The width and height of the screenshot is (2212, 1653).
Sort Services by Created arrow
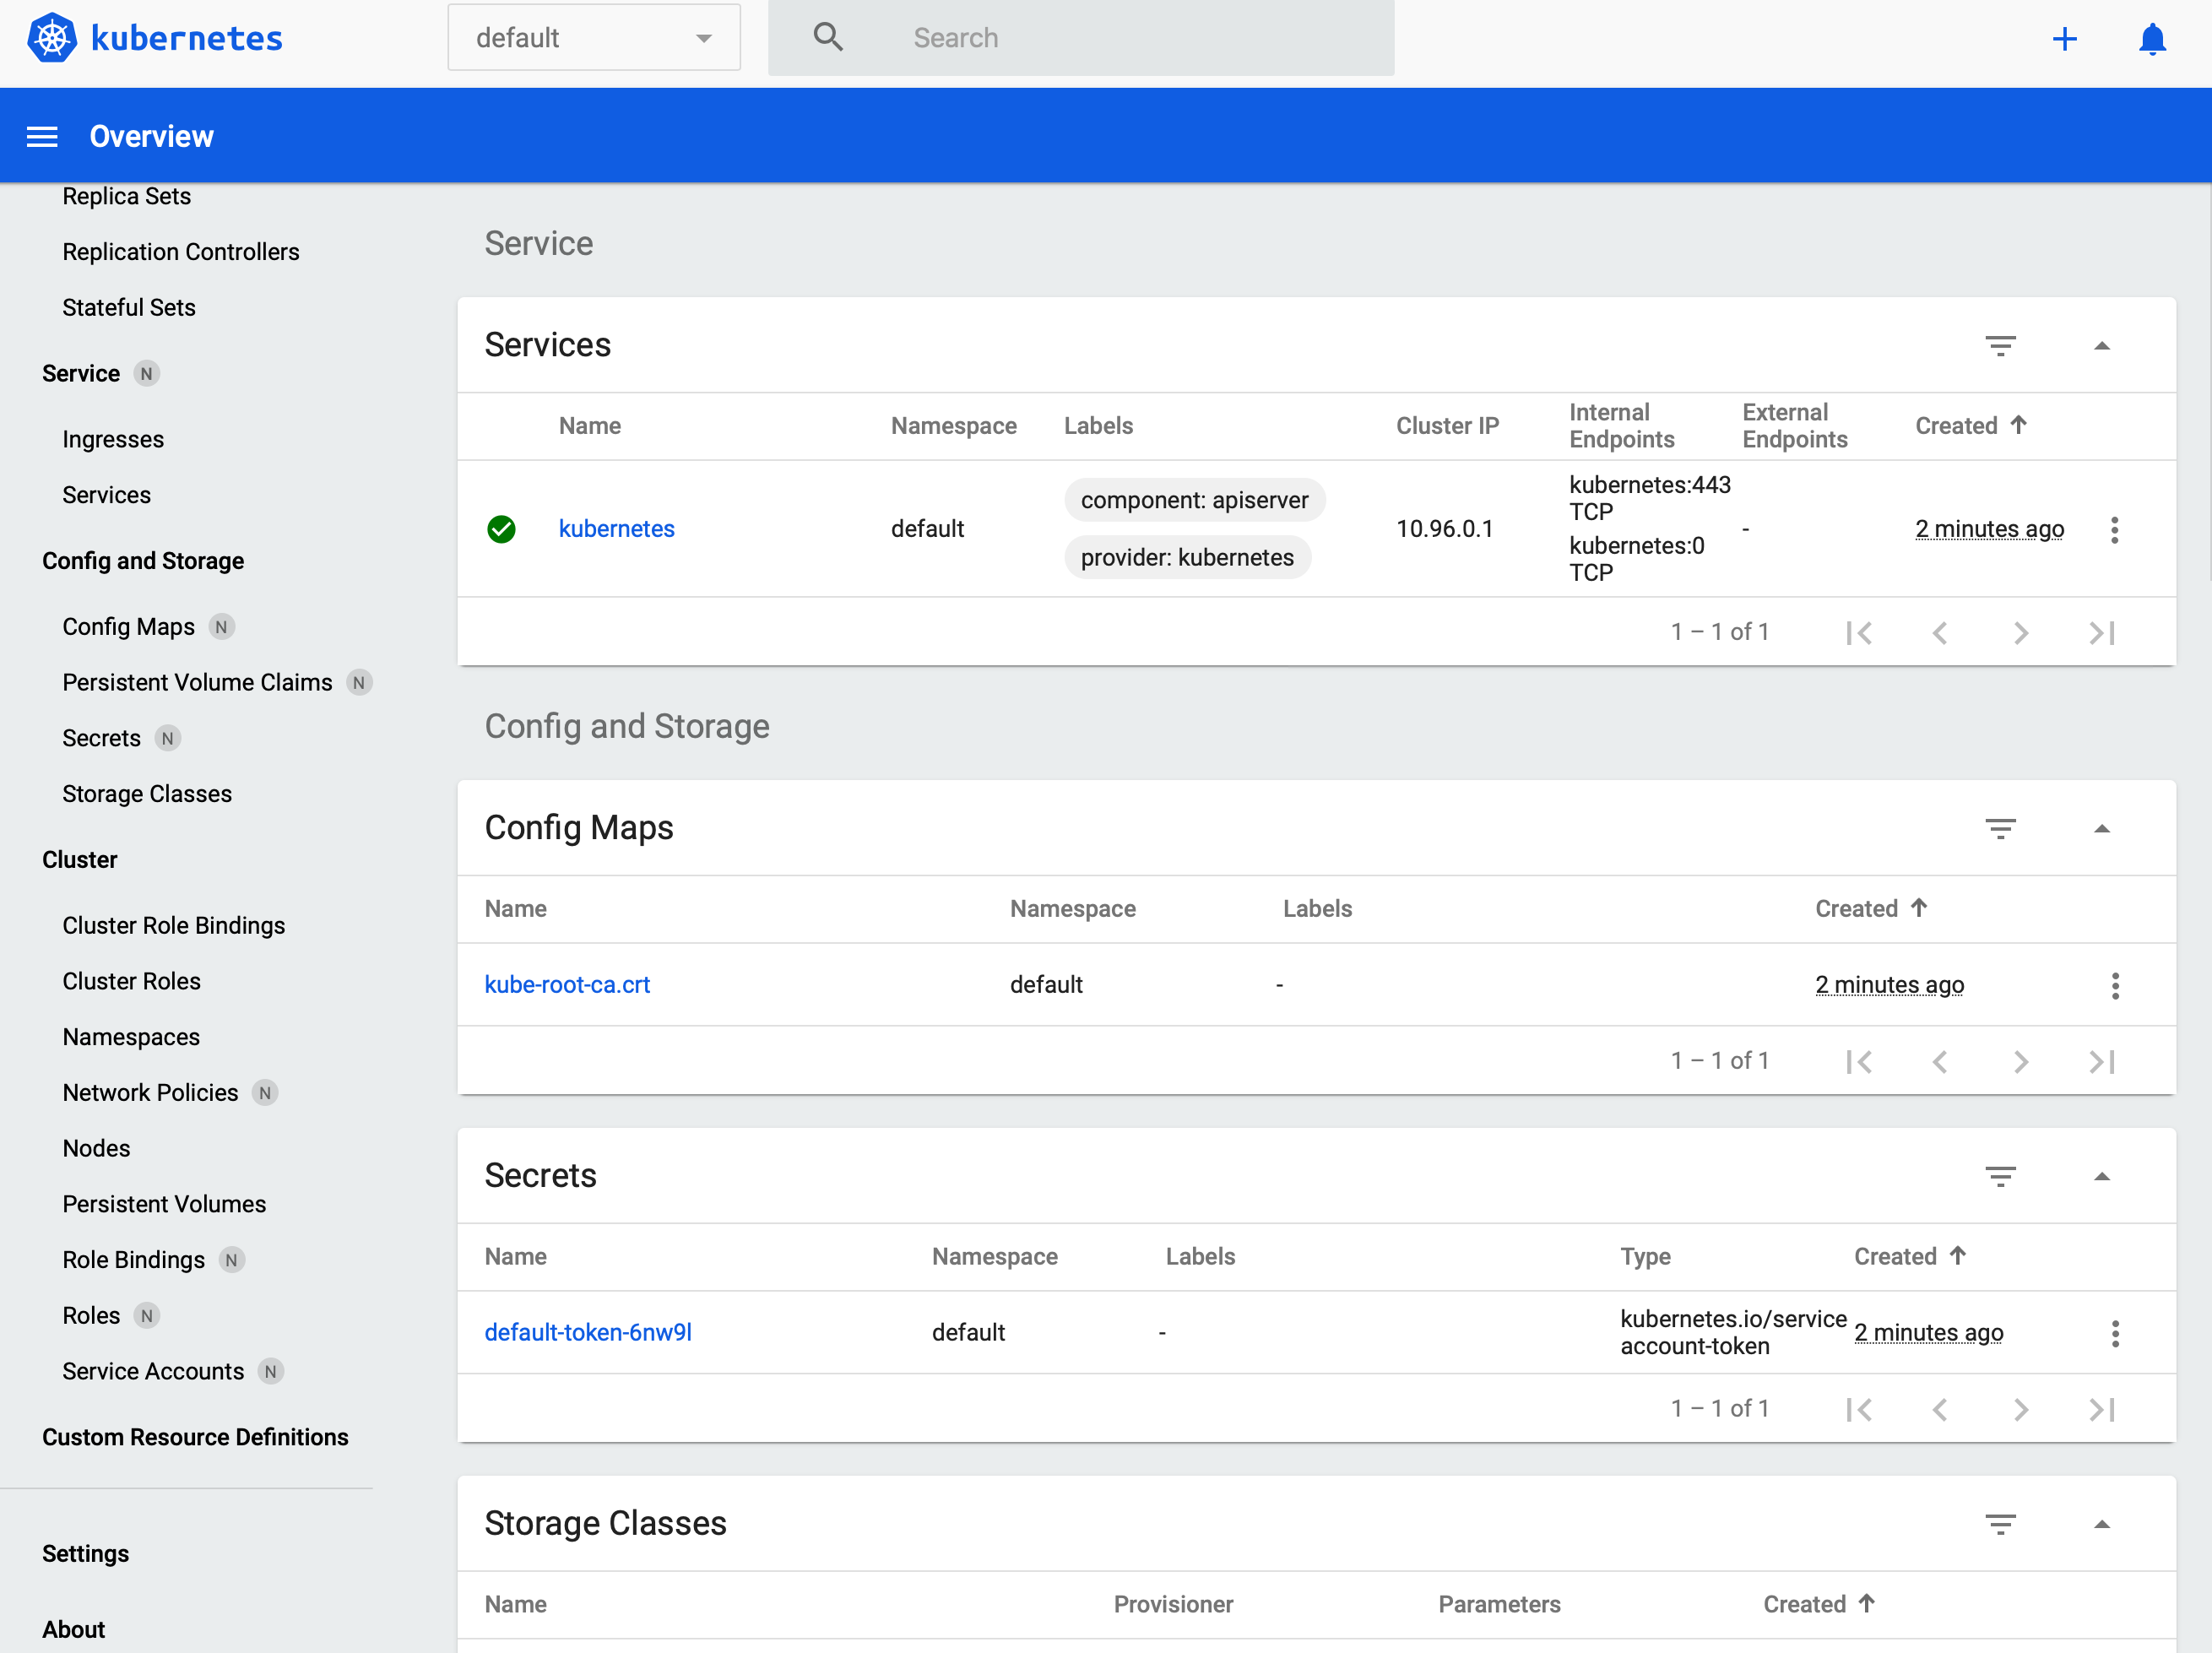click(2019, 425)
